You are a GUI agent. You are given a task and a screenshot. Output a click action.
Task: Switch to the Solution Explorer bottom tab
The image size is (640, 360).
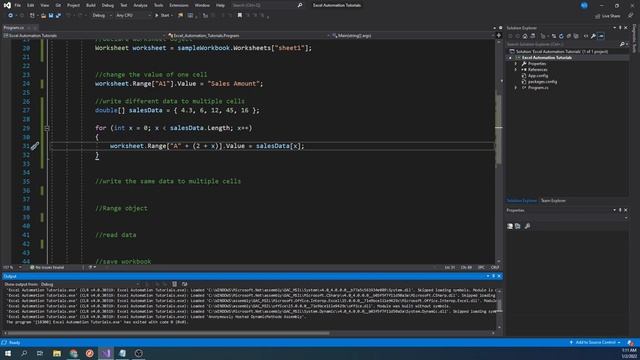click(521, 201)
